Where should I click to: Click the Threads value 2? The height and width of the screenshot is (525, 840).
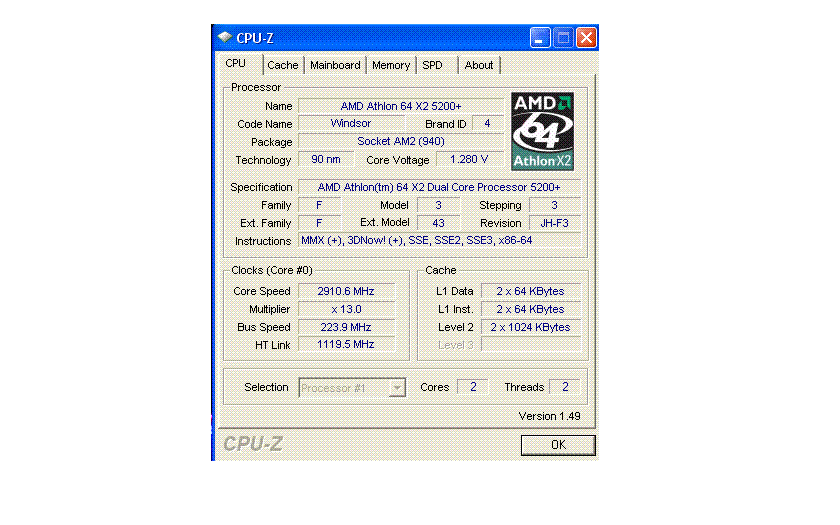pos(565,387)
